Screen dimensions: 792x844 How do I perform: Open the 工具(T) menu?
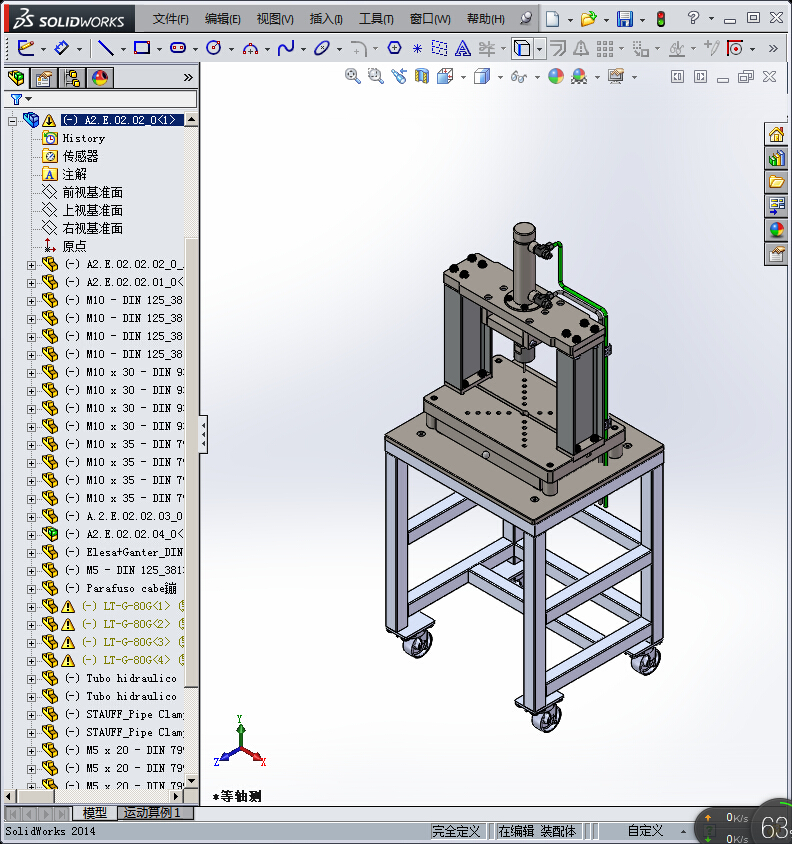(376, 19)
